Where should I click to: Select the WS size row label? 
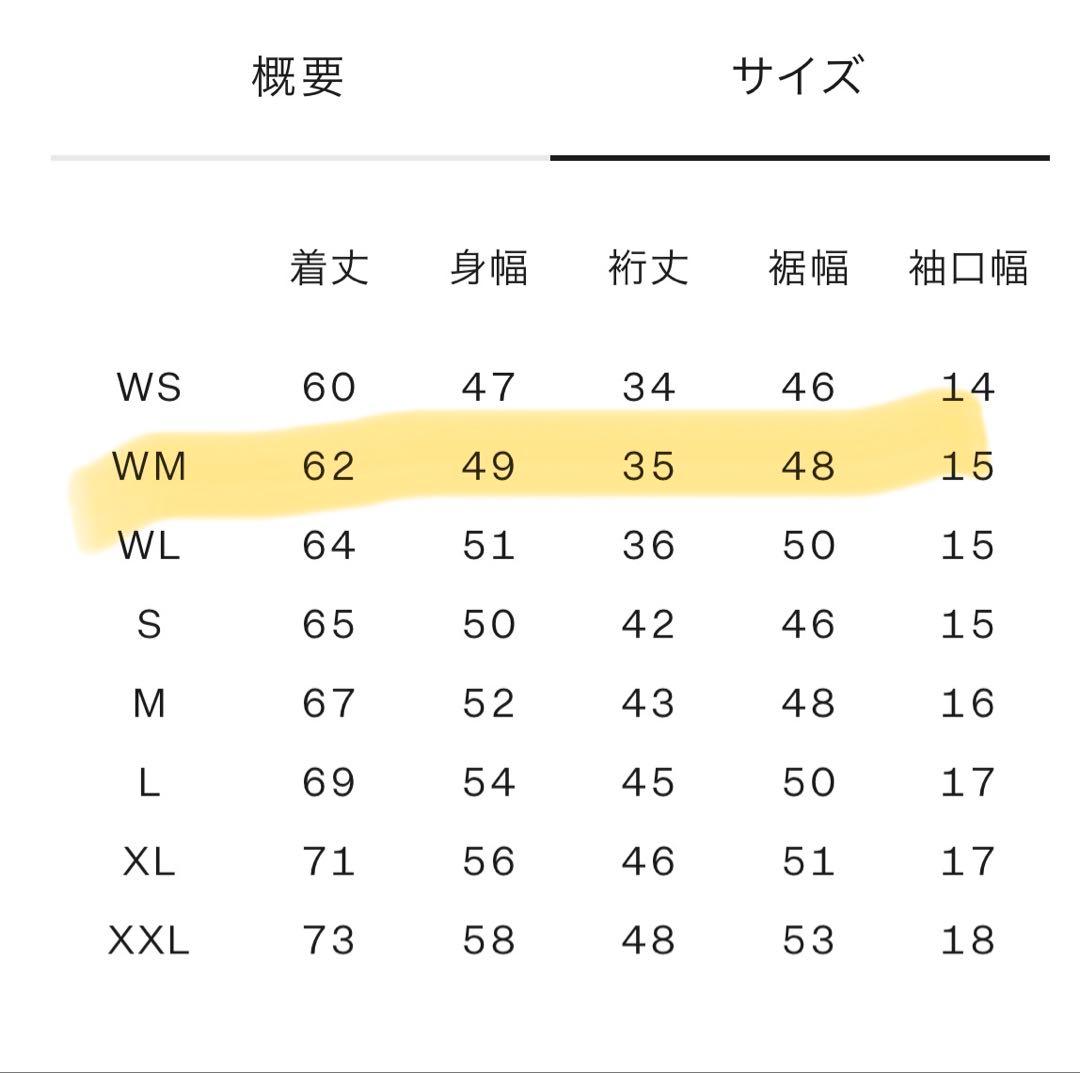[x=149, y=387]
